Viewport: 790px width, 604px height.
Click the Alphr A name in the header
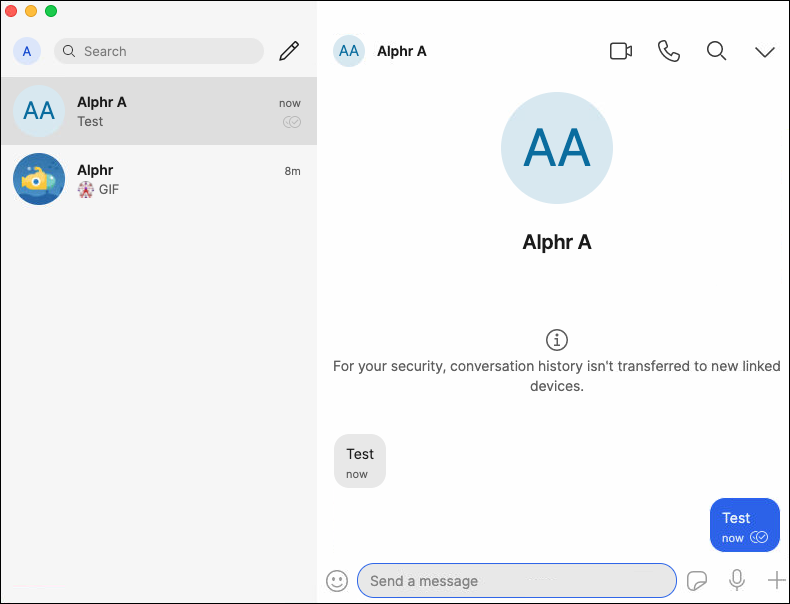[x=402, y=51]
